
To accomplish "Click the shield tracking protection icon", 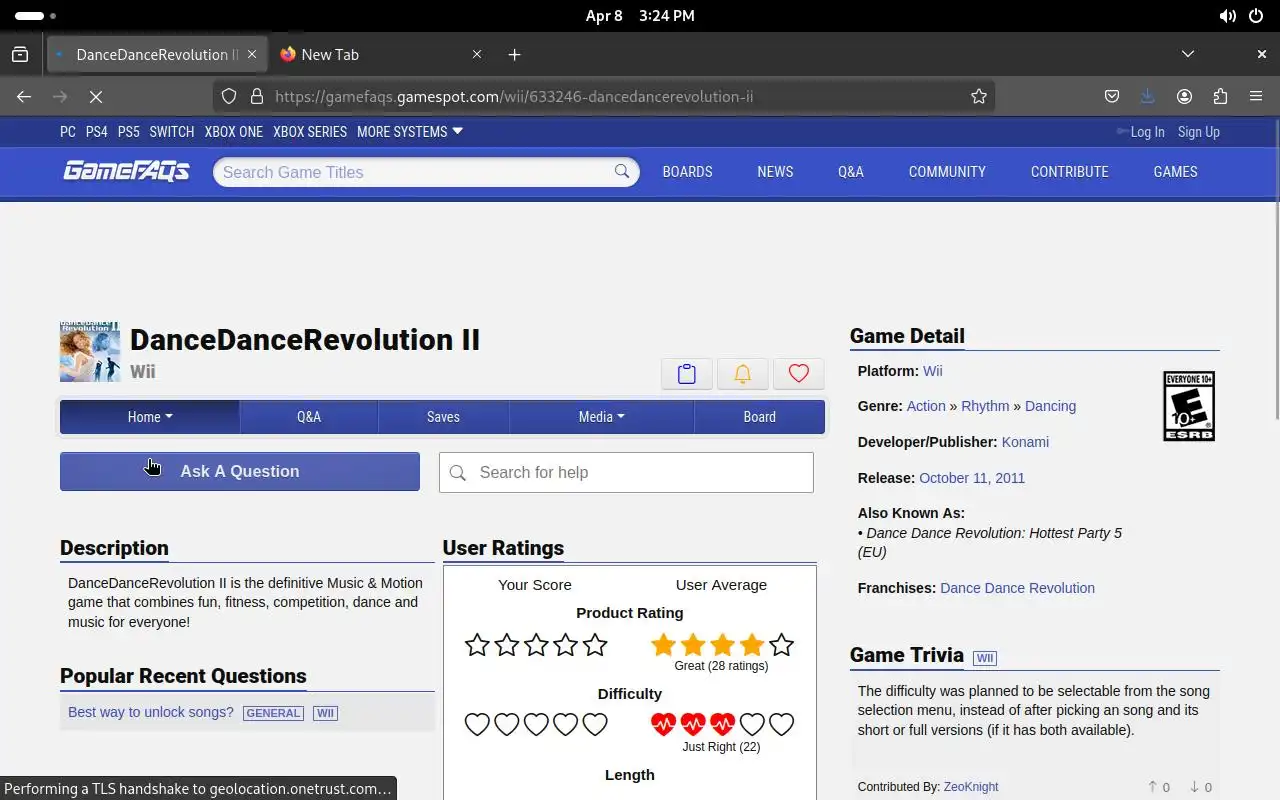I will [229, 96].
